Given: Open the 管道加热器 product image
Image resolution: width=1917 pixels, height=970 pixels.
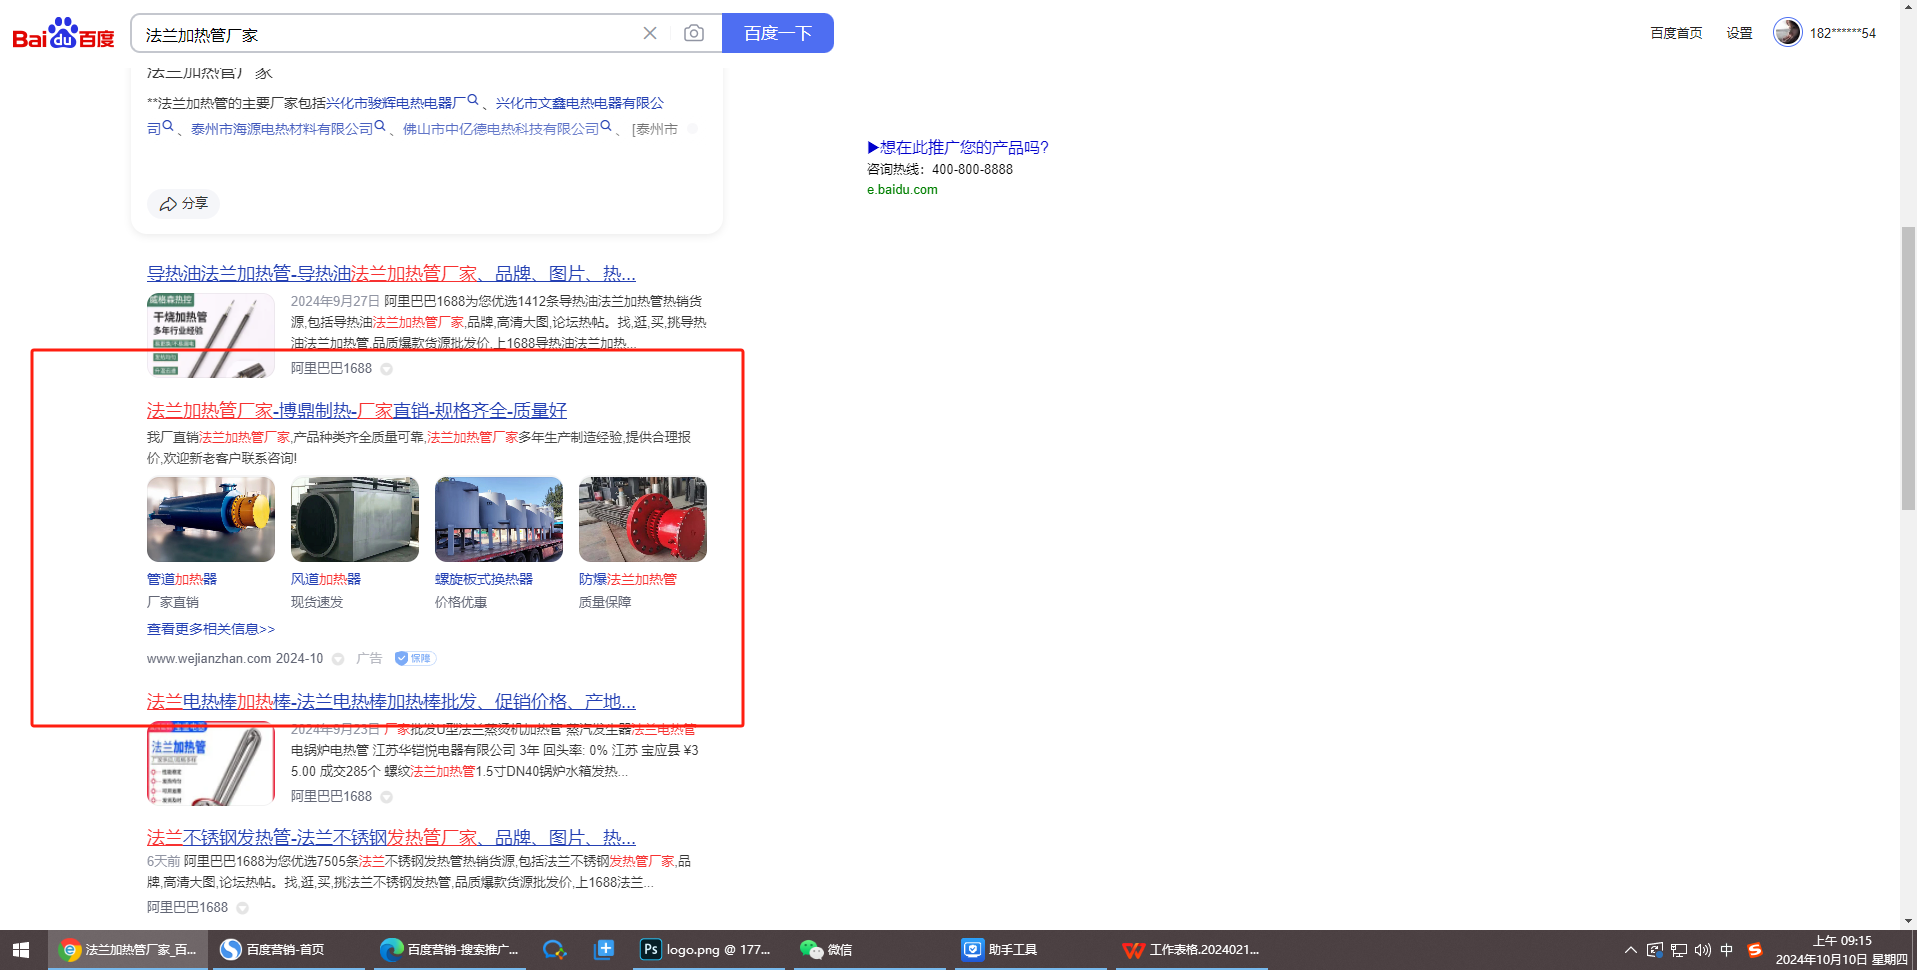Looking at the screenshot, I should point(211,519).
